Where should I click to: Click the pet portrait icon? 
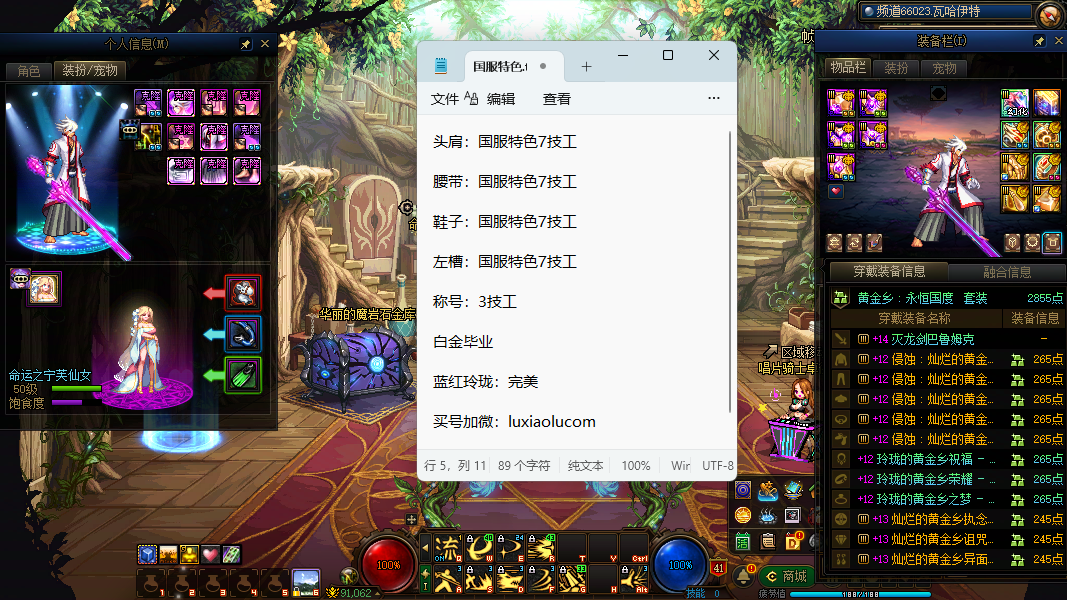click(44, 288)
